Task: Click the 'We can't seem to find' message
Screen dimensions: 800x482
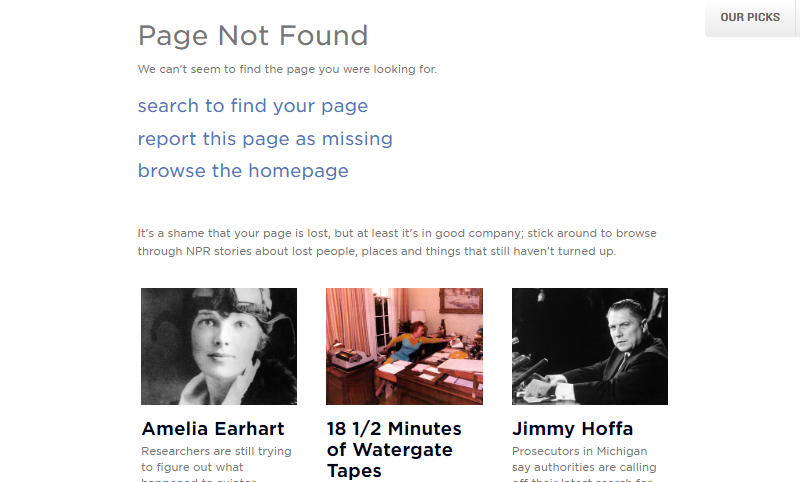Action: tap(287, 69)
